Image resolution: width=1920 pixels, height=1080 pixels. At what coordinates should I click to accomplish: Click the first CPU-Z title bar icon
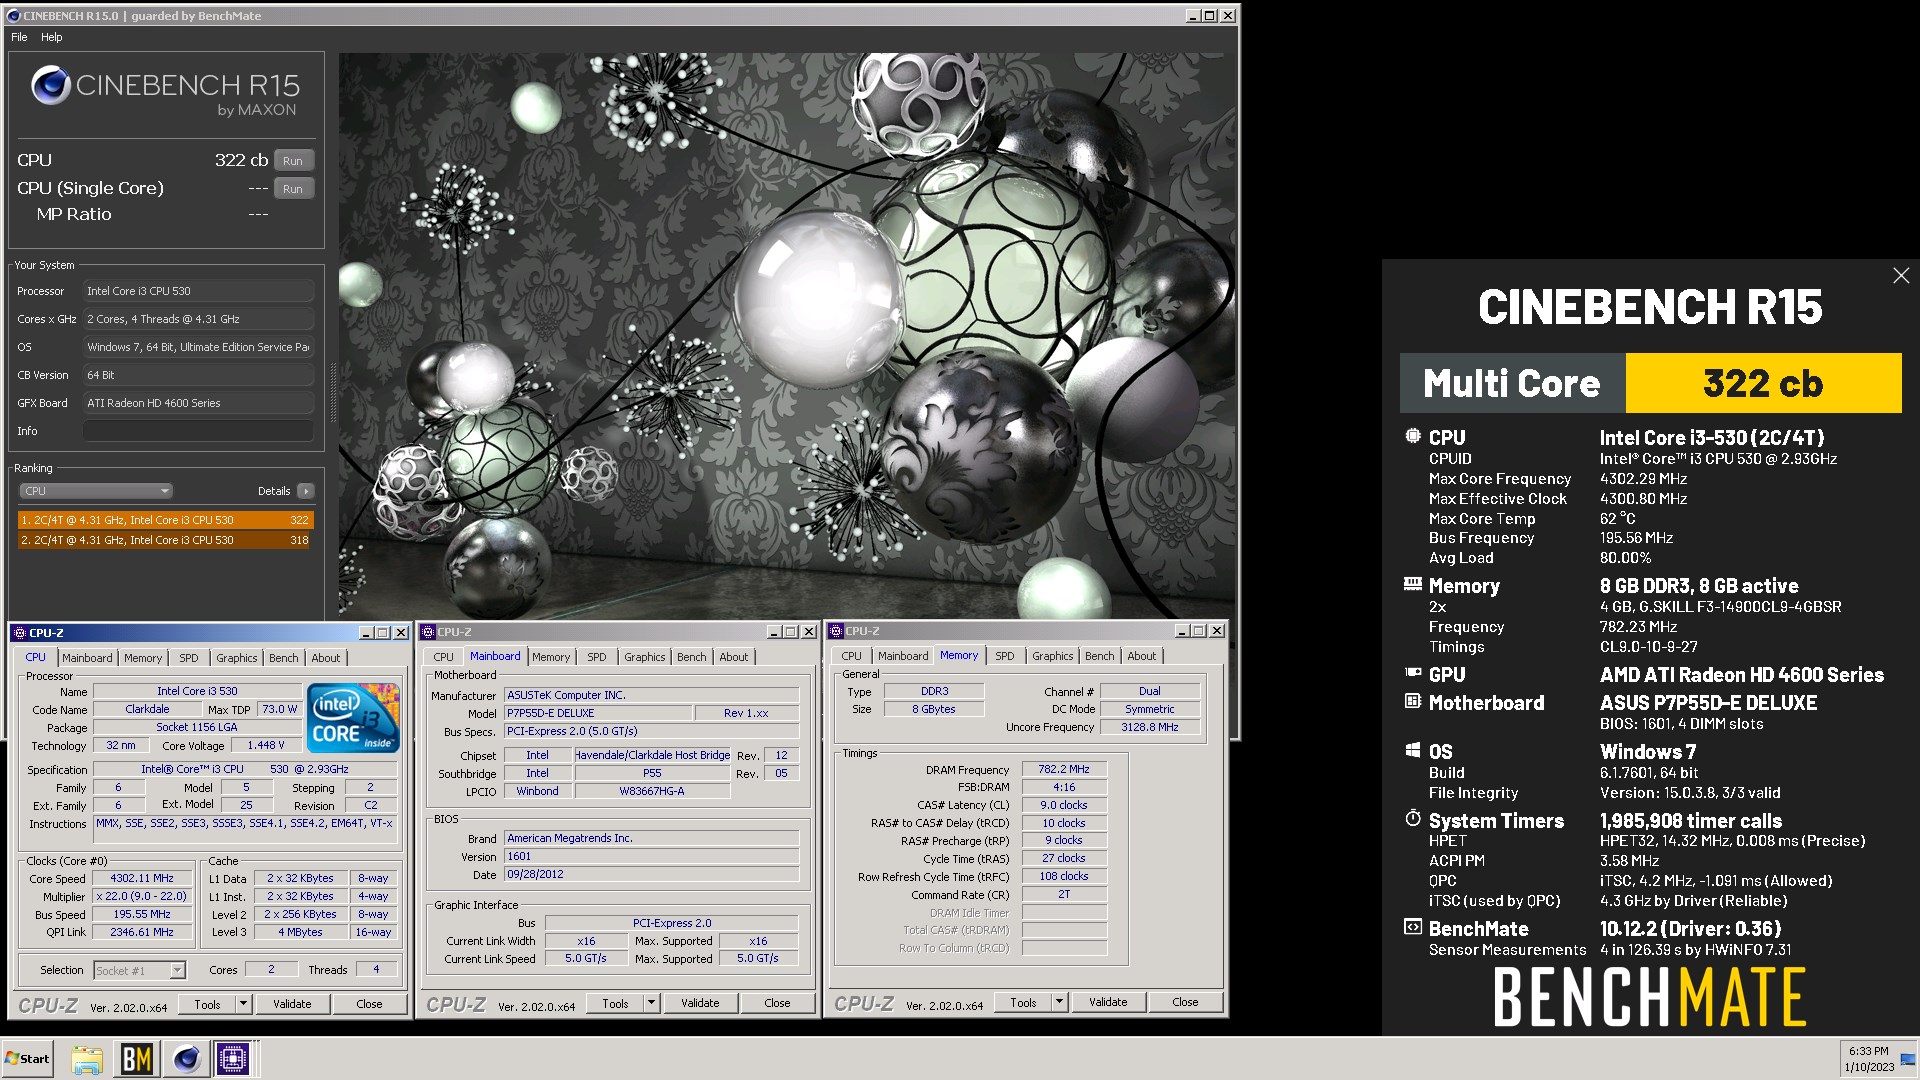pyautogui.click(x=20, y=633)
